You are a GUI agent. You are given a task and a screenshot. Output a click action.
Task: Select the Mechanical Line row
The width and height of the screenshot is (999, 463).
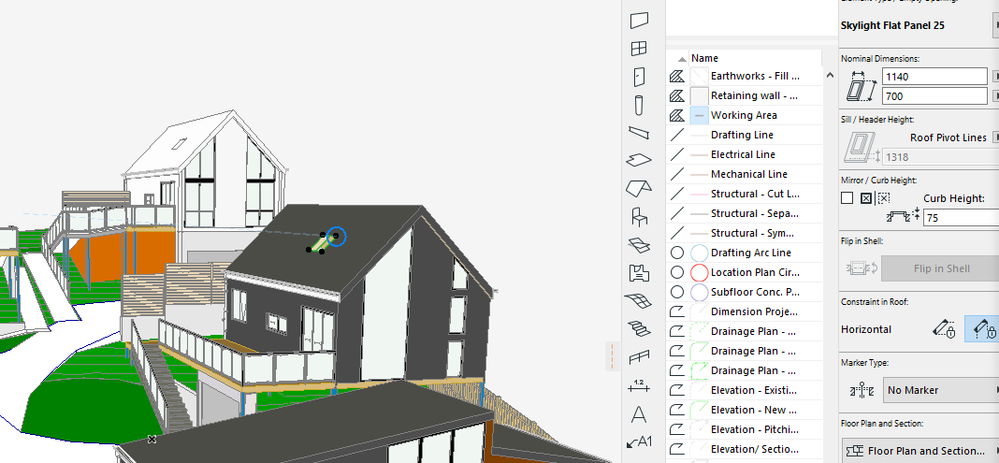[x=744, y=175]
